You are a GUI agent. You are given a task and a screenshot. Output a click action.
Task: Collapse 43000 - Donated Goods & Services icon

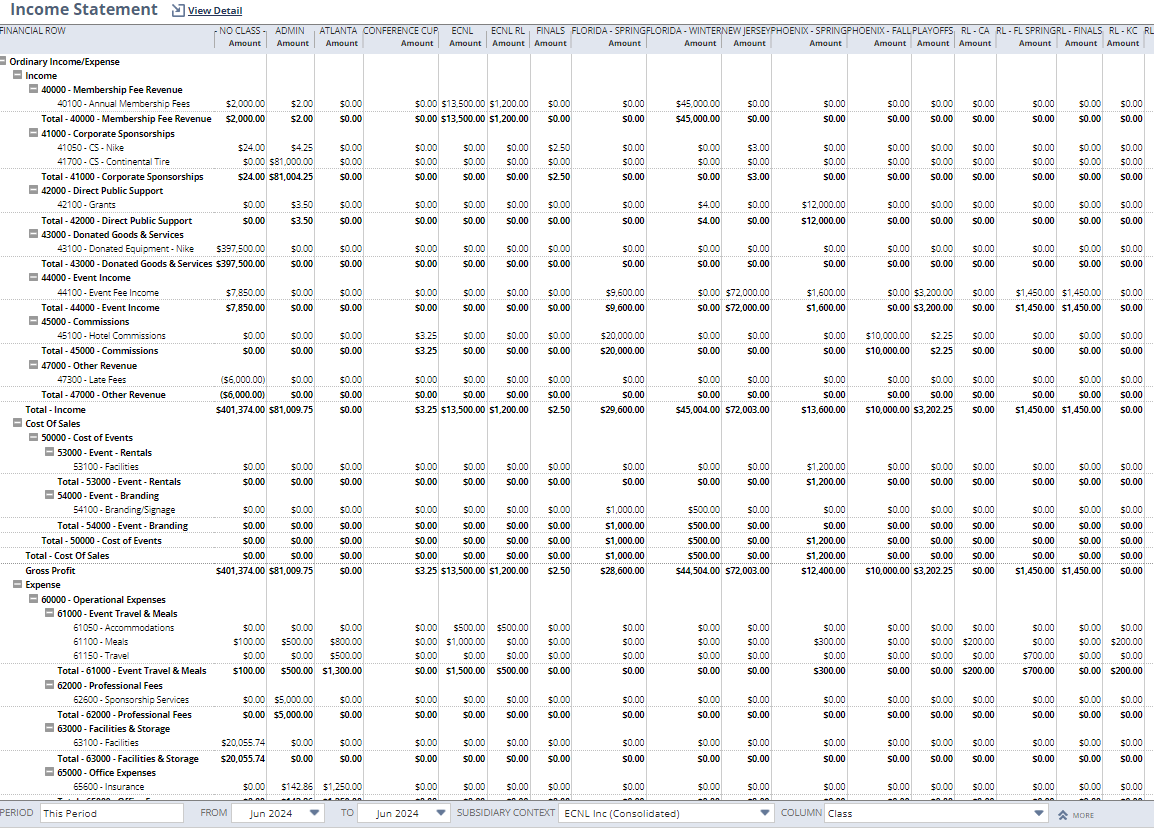33,235
